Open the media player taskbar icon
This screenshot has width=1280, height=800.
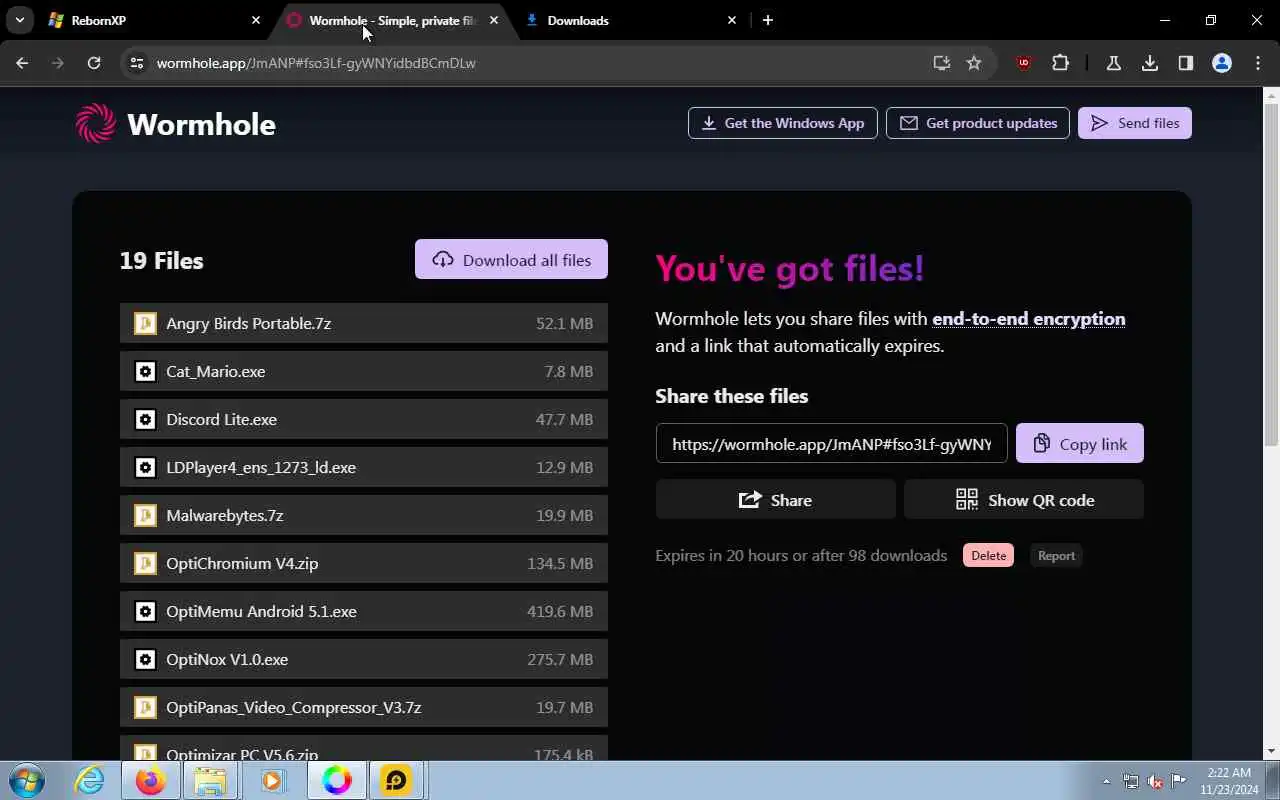coord(273,780)
